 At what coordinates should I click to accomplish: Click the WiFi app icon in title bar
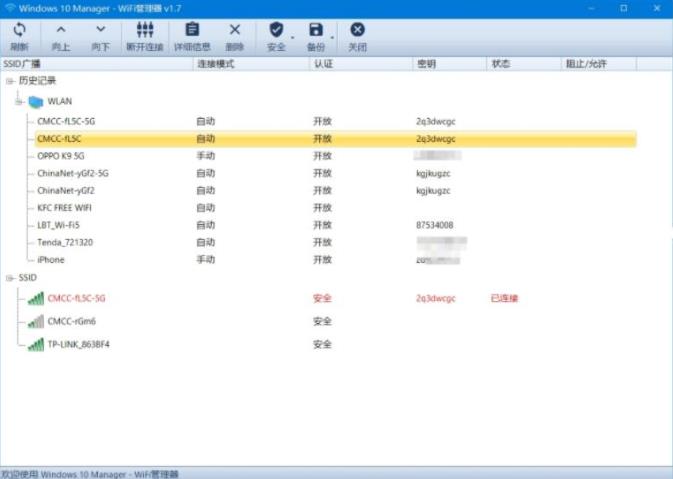pyautogui.click(x=10, y=8)
